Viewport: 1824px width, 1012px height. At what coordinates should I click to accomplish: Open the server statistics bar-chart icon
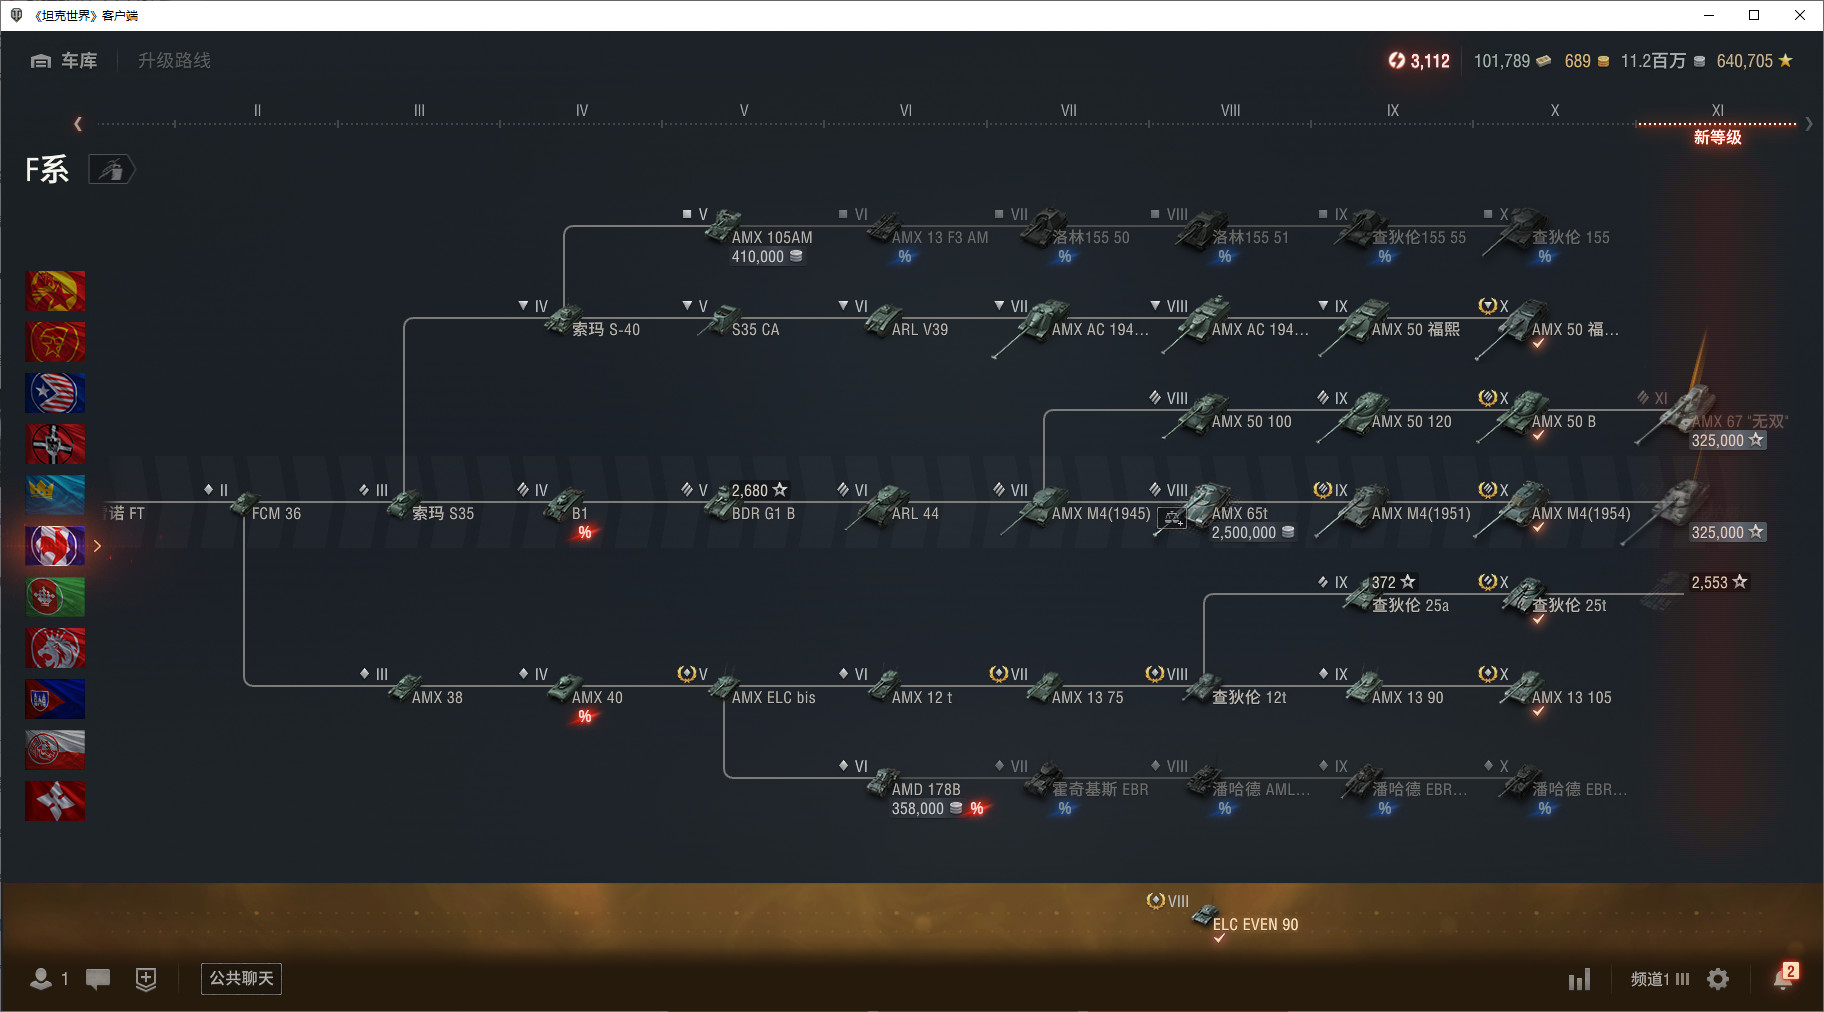1579,979
